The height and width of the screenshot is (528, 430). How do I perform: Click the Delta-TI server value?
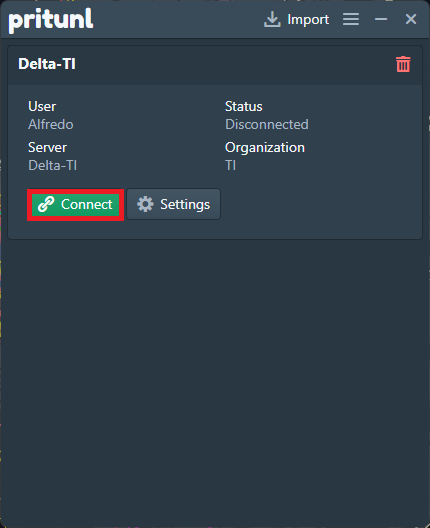53,165
